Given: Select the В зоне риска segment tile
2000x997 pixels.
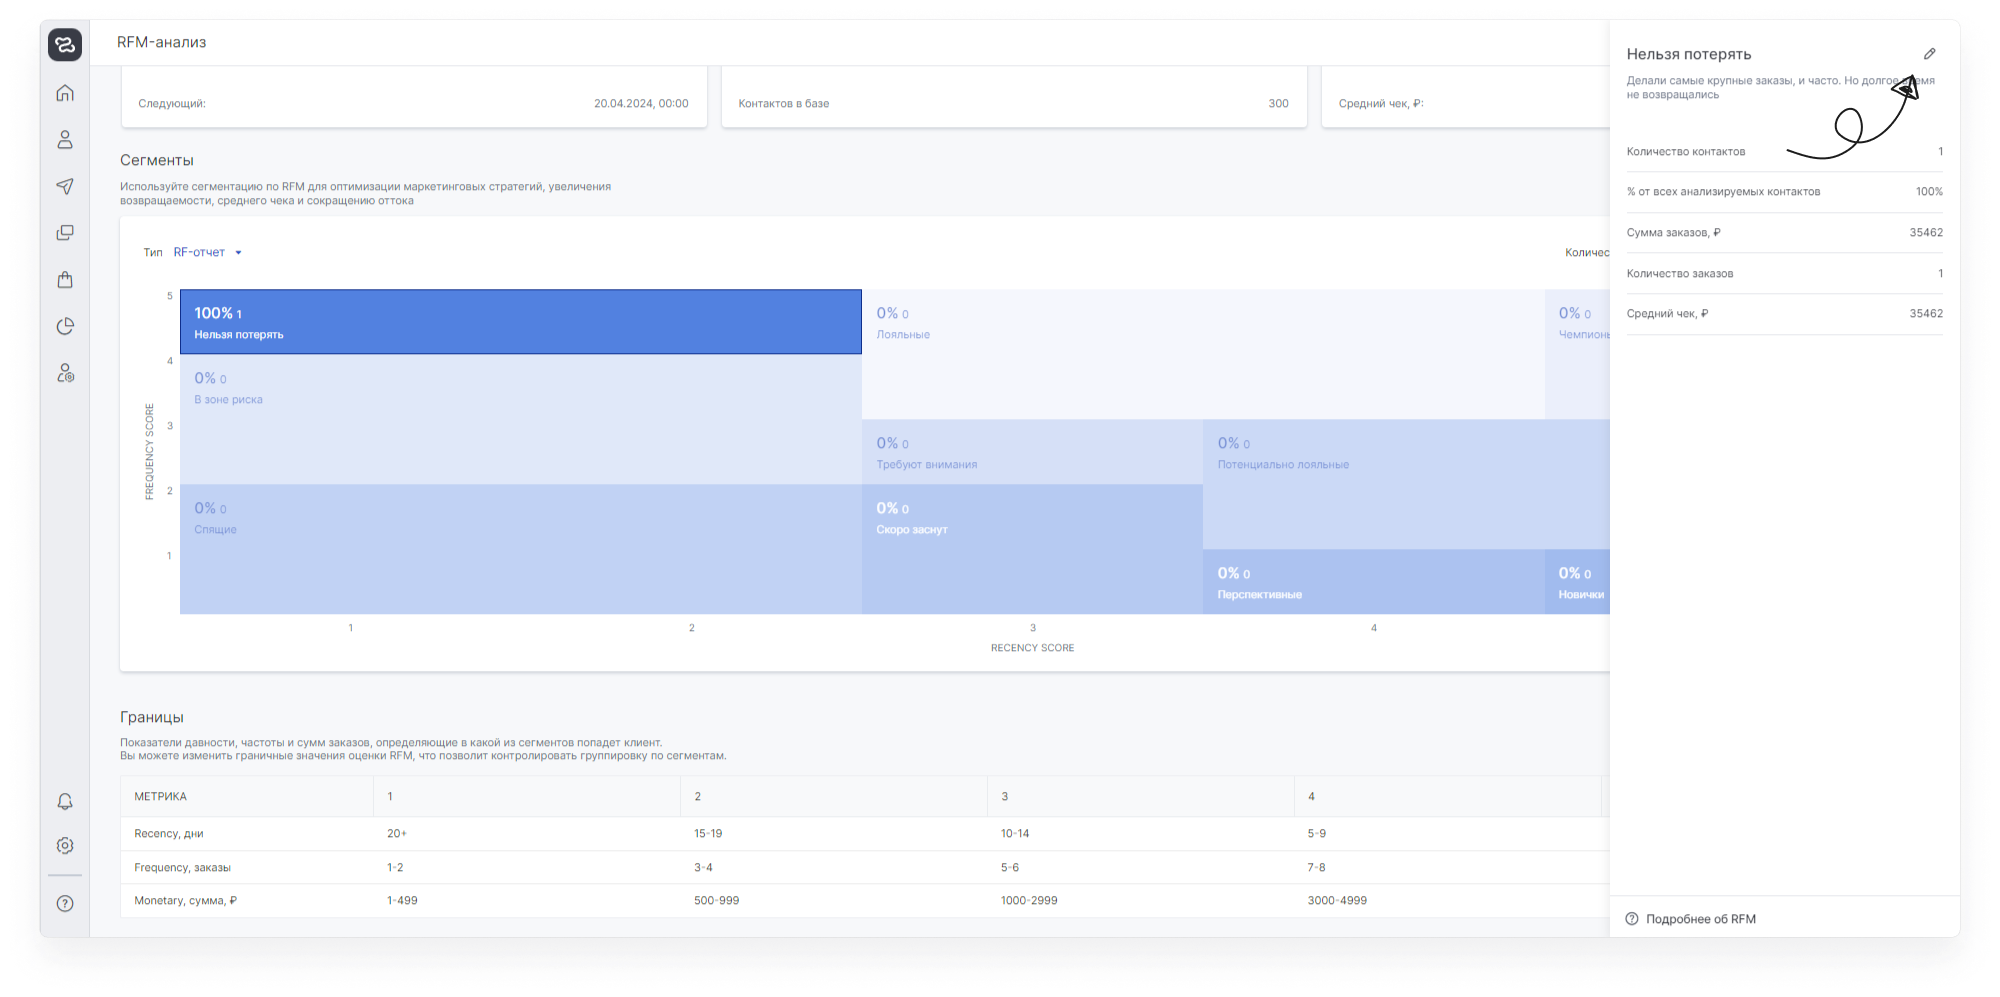Looking at the screenshot, I should tap(520, 420).
